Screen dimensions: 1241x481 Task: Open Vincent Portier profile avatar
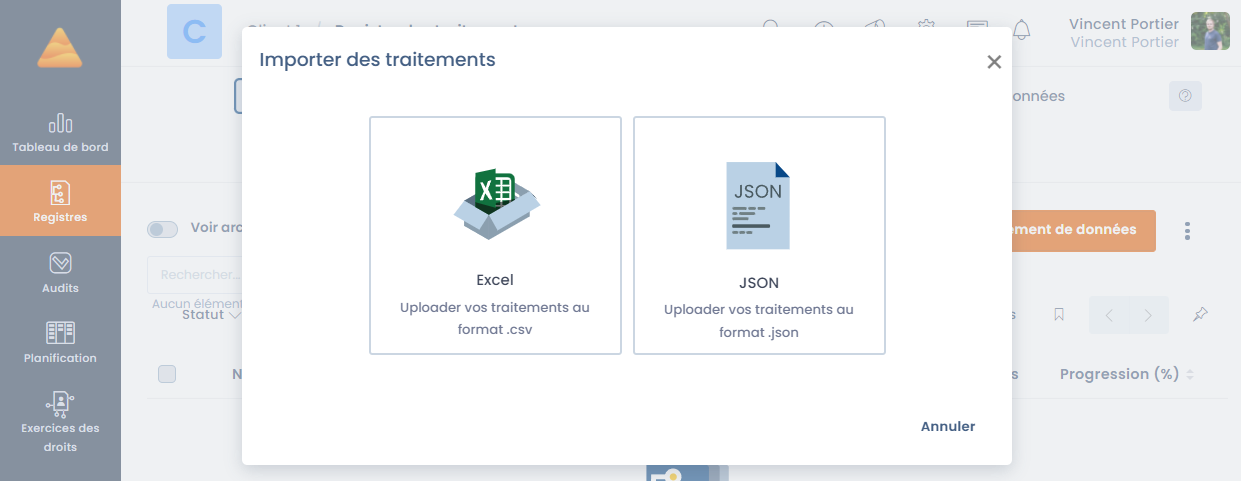point(1210,31)
